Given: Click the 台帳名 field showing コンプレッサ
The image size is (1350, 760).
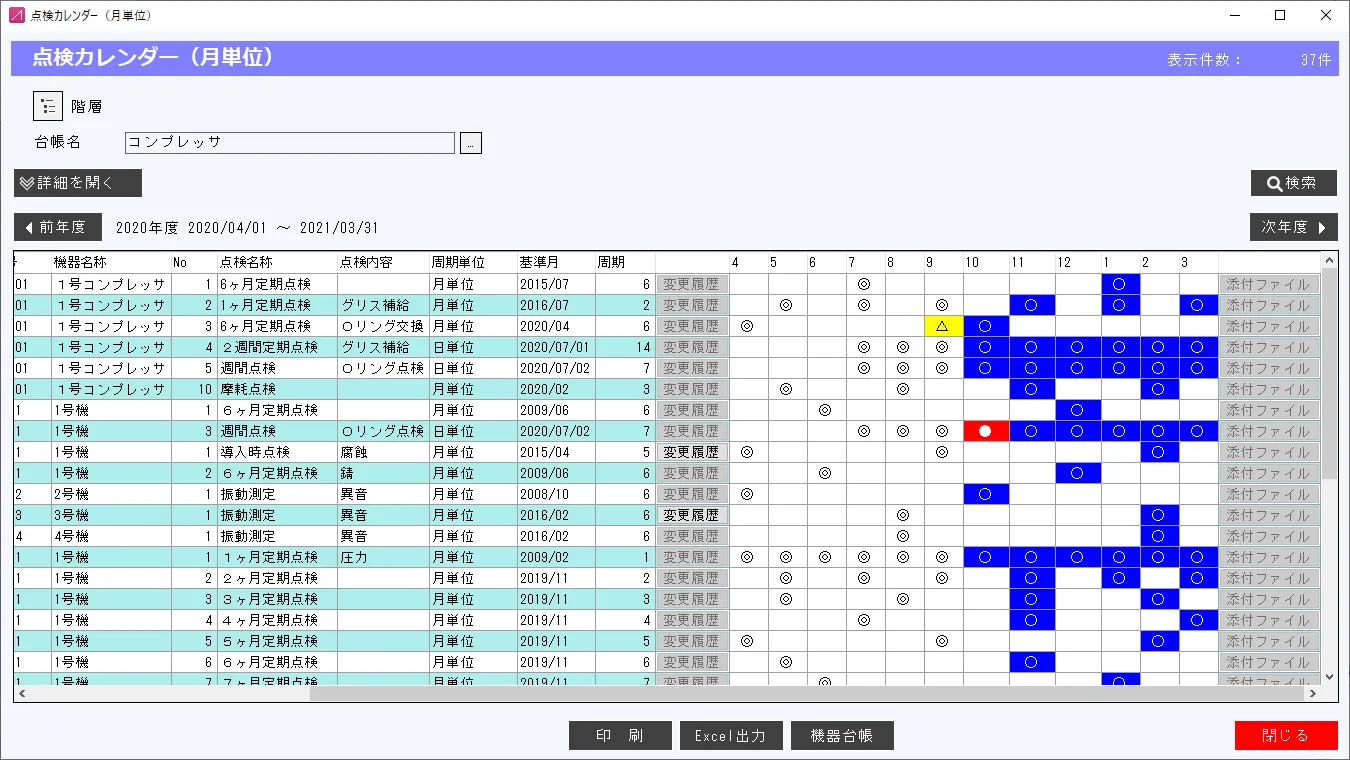Looking at the screenshot, I should point(290,142).
